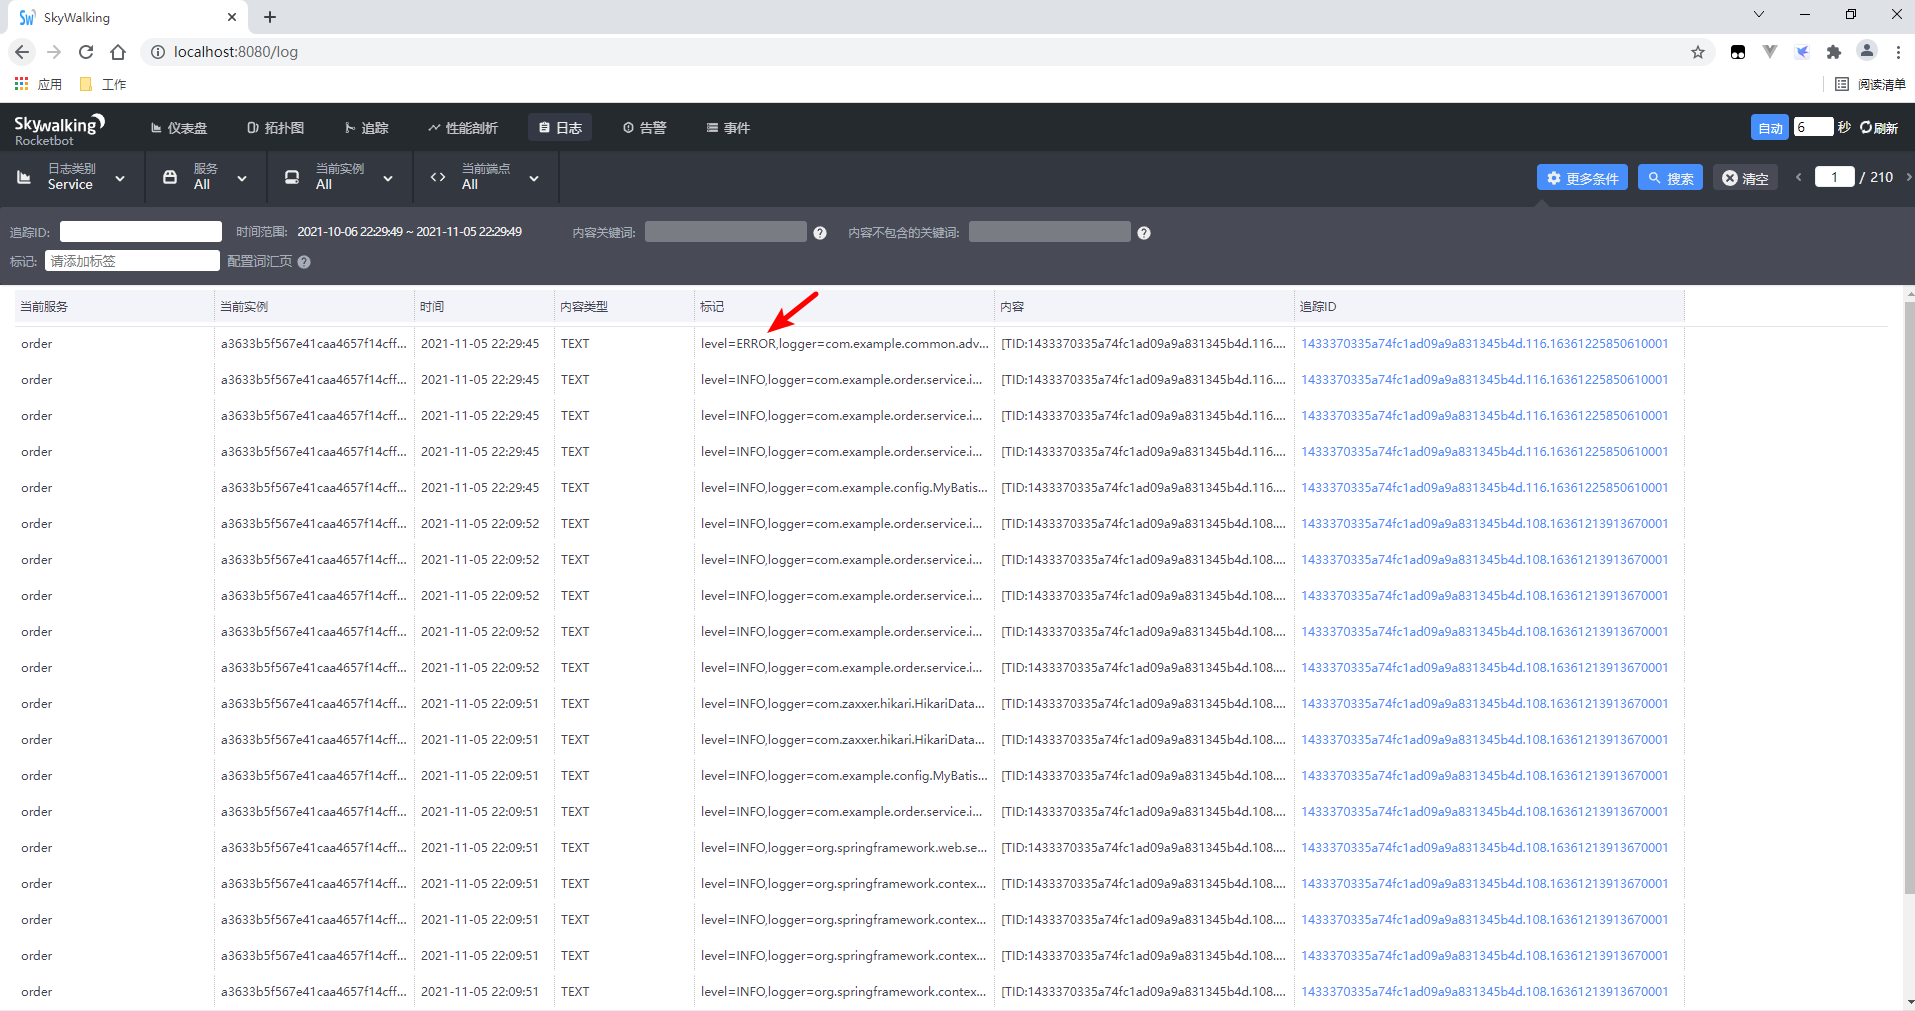This screenshot has width=1915, height=1011.
Task: Click the 时间范围 date range value
Action: [409, 232]
